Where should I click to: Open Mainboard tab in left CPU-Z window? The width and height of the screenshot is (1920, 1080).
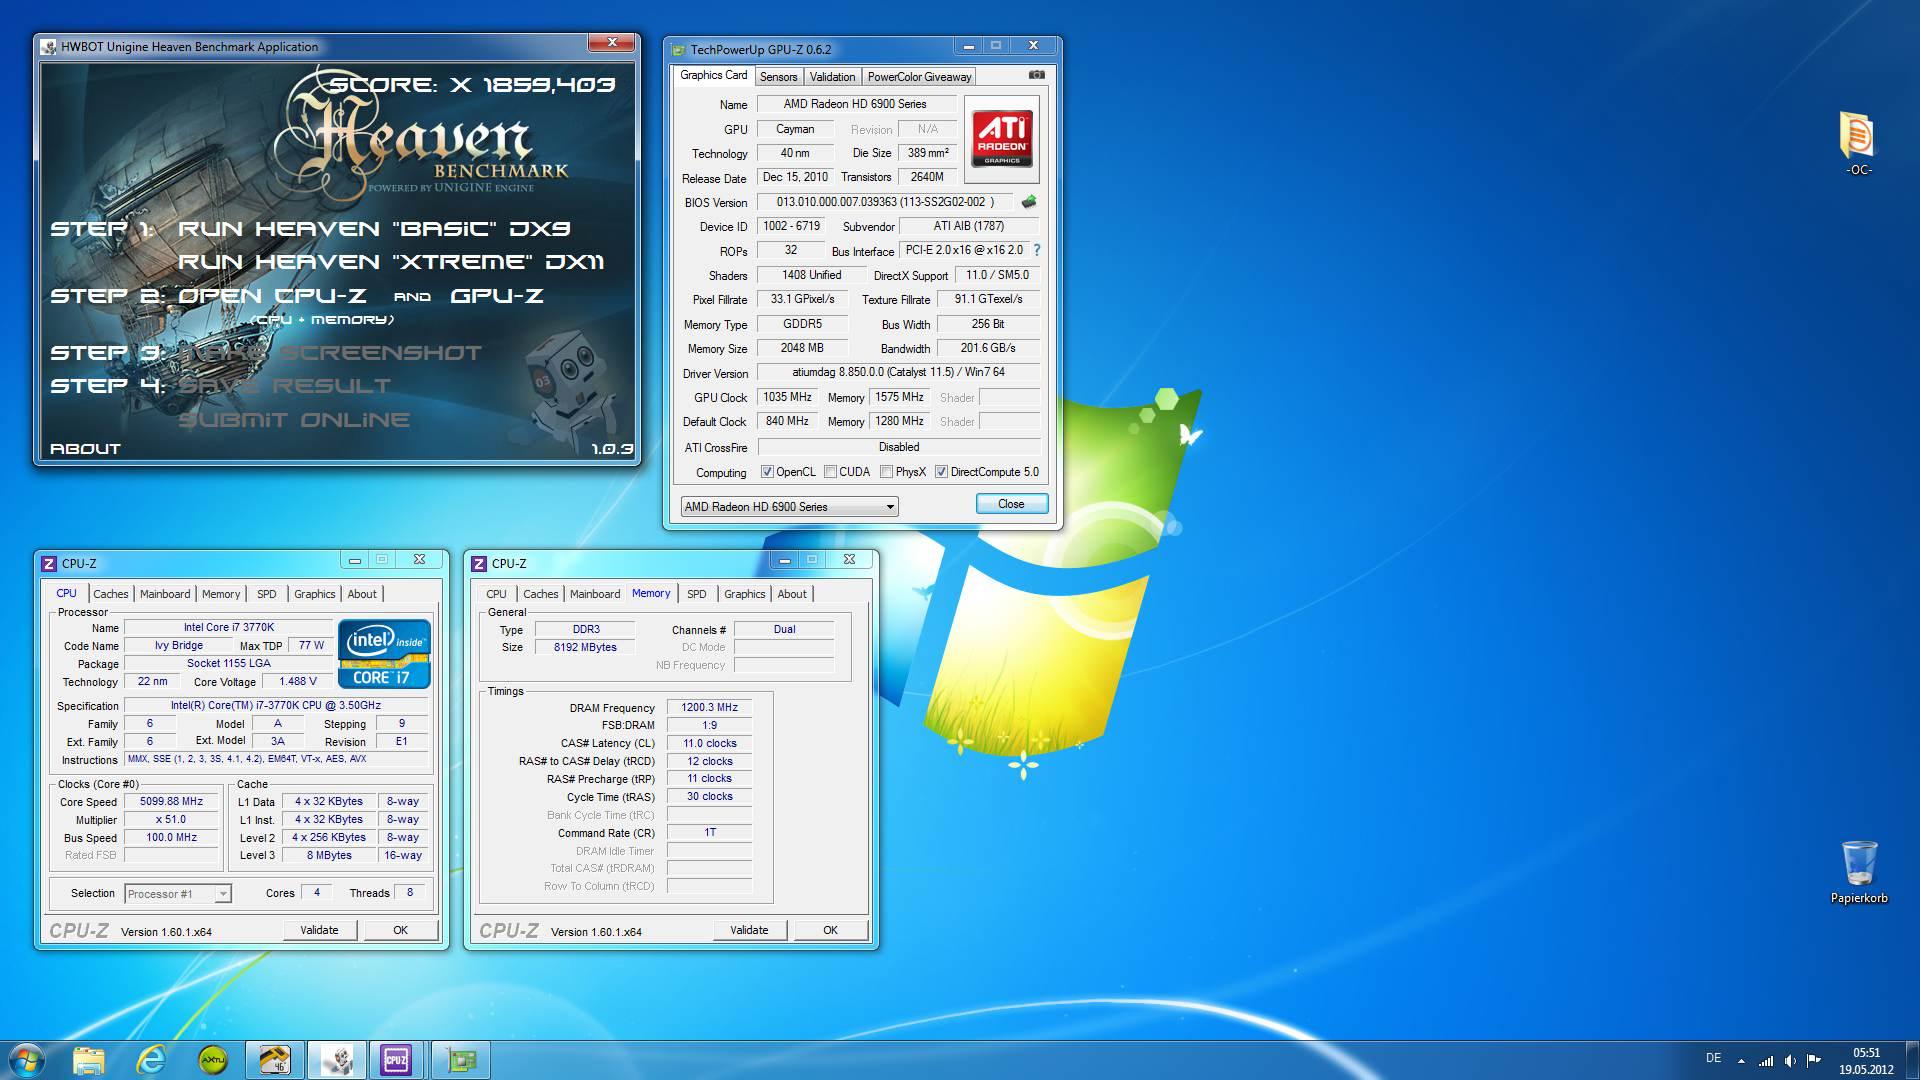pos(165,594)
